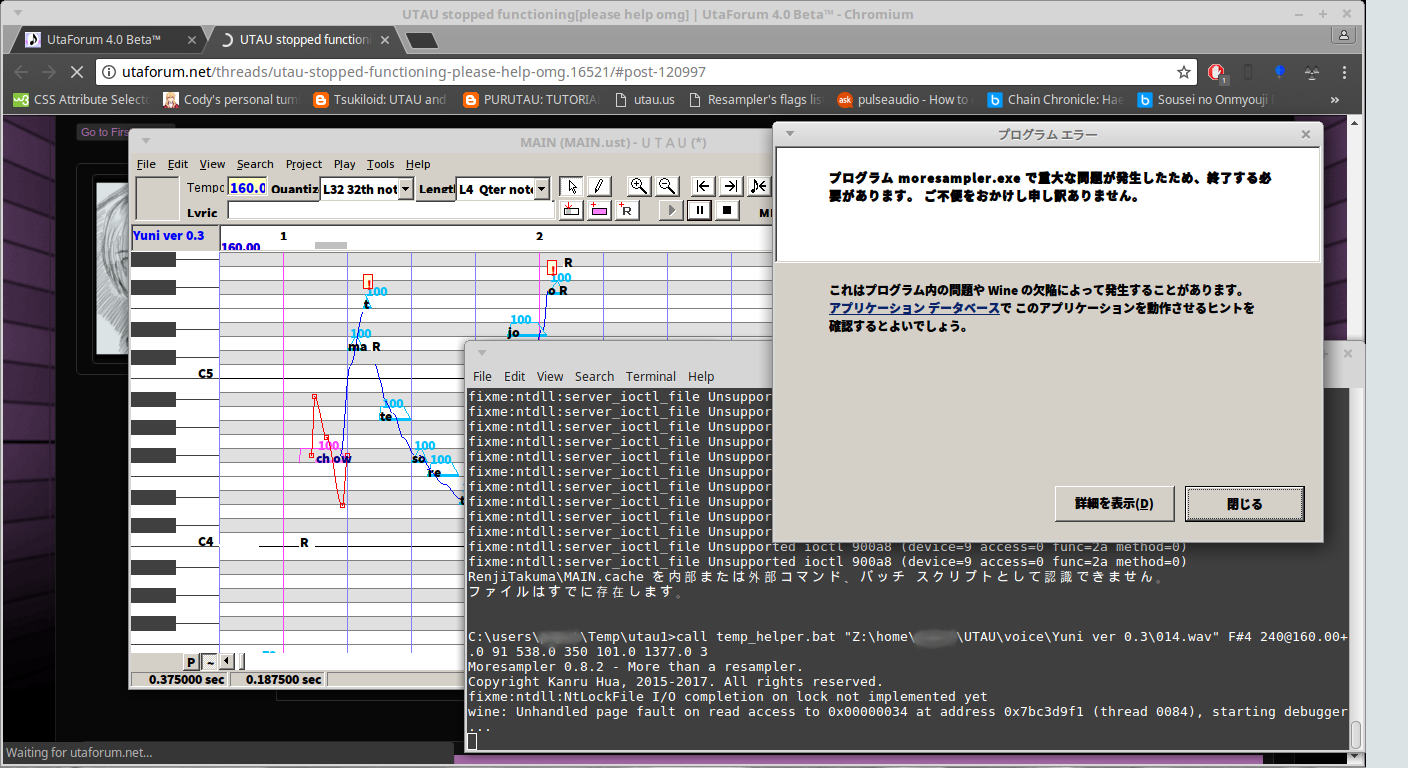Click the Lyric input field
1408x768 pixels.
[391, 211]
